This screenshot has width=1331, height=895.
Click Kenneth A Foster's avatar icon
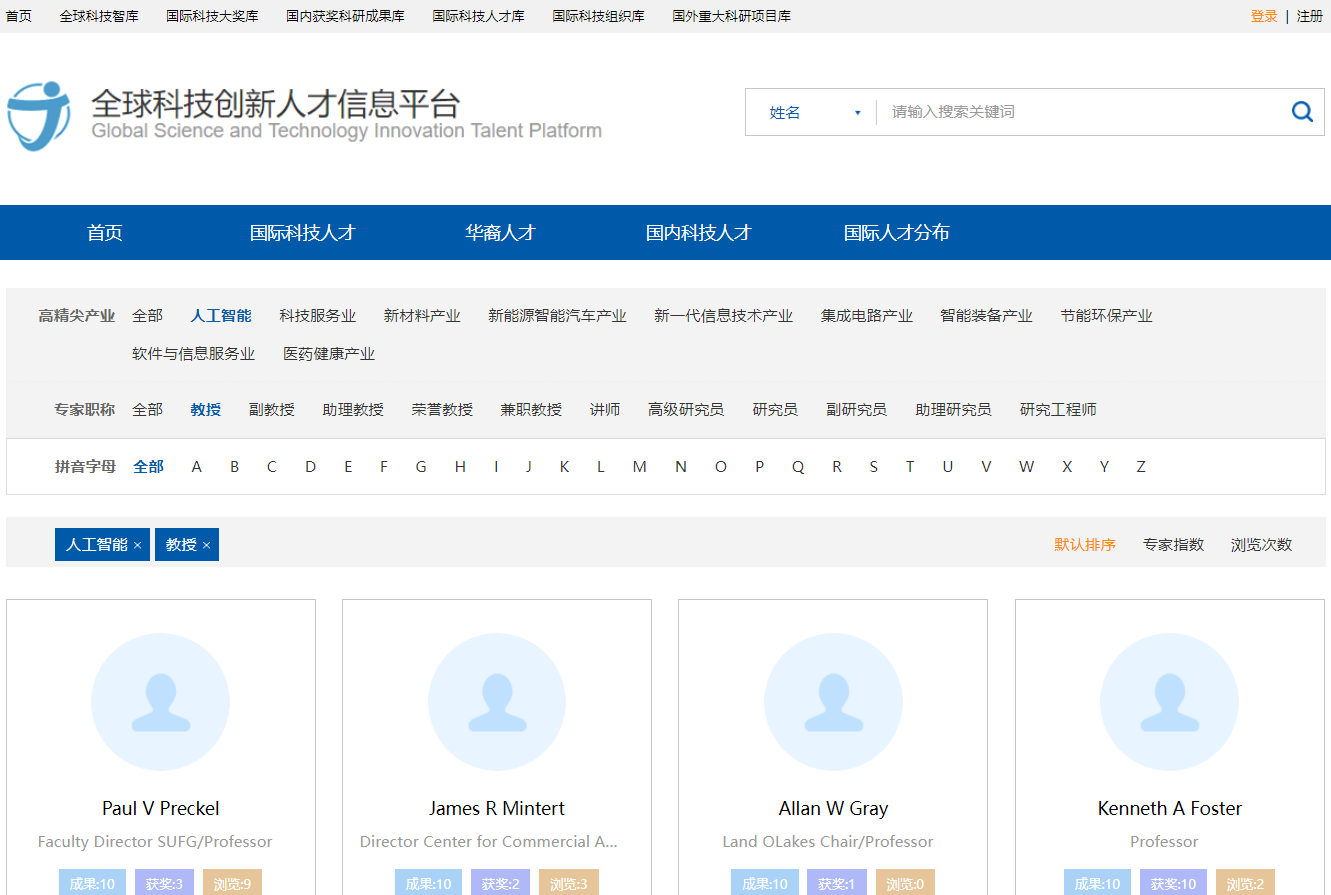(1169, 702)
